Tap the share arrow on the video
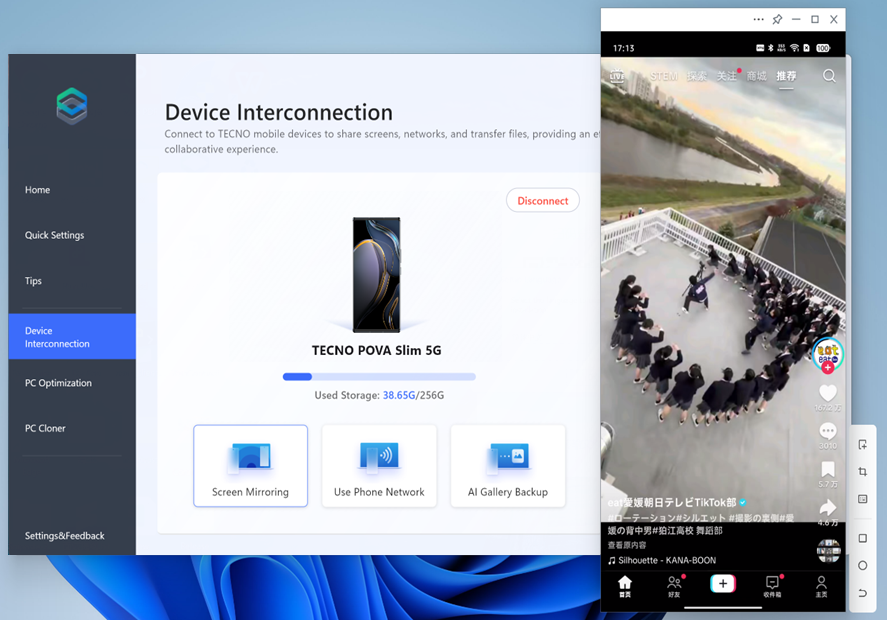 827,508
